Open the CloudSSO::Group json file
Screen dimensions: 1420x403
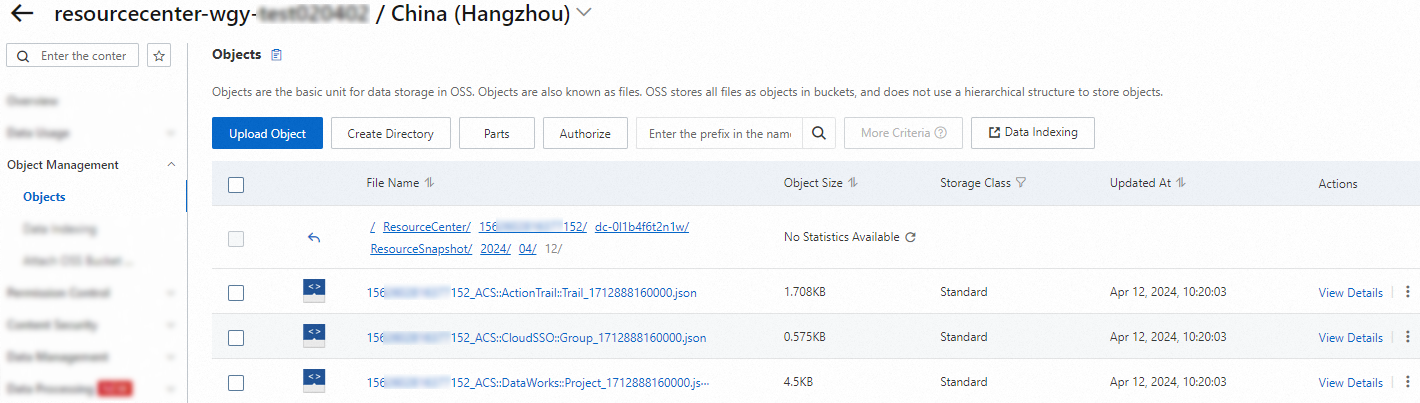tap(537, 338)
